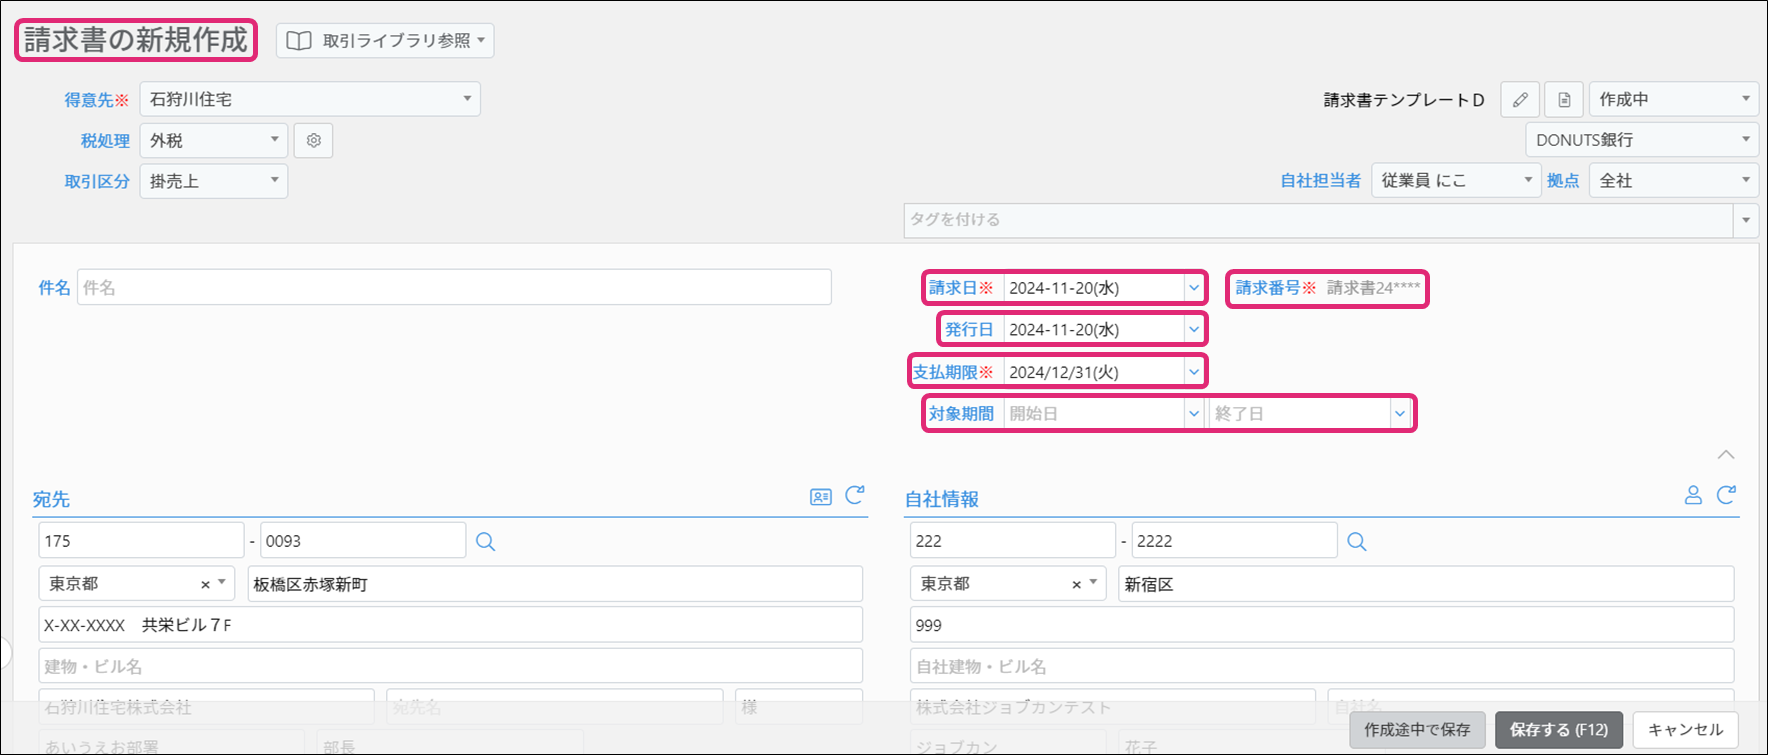This screenshot has height=755, width=1768.
Task: Click the 件名 input field
Action: click(x=454, y=288)
